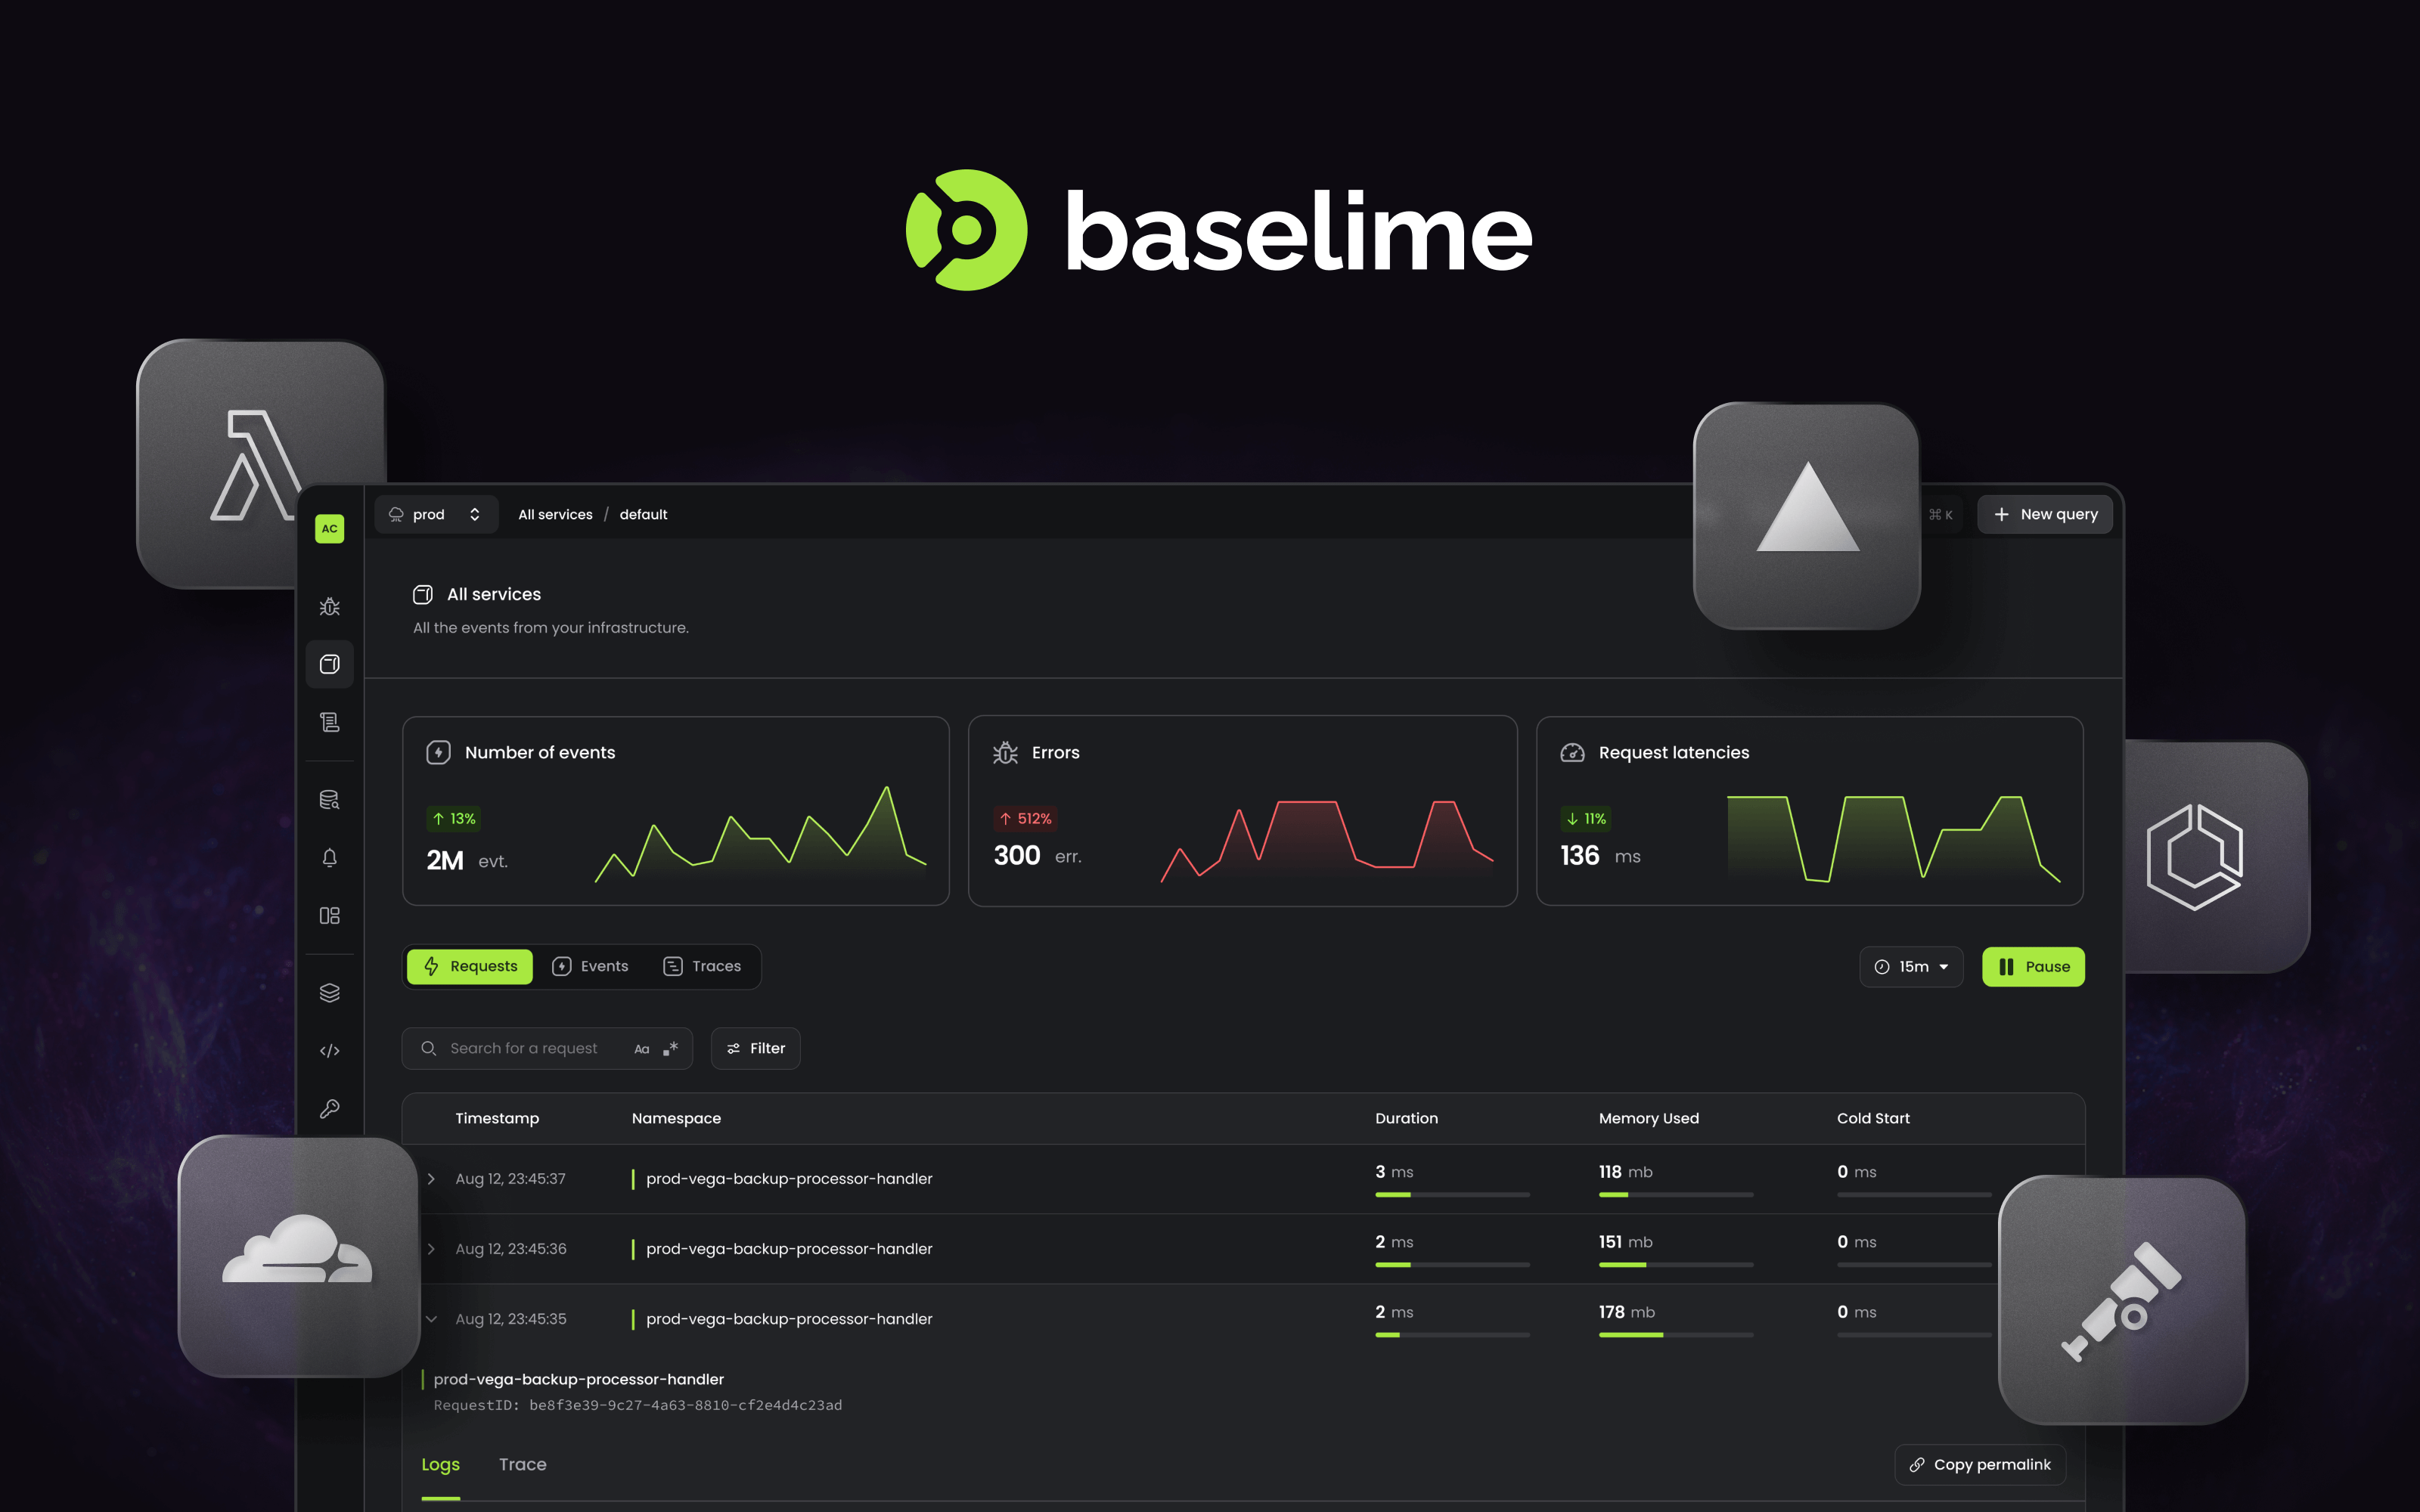
Task: Open the Dashboards grid icon
Action: (x=330, y=915)
